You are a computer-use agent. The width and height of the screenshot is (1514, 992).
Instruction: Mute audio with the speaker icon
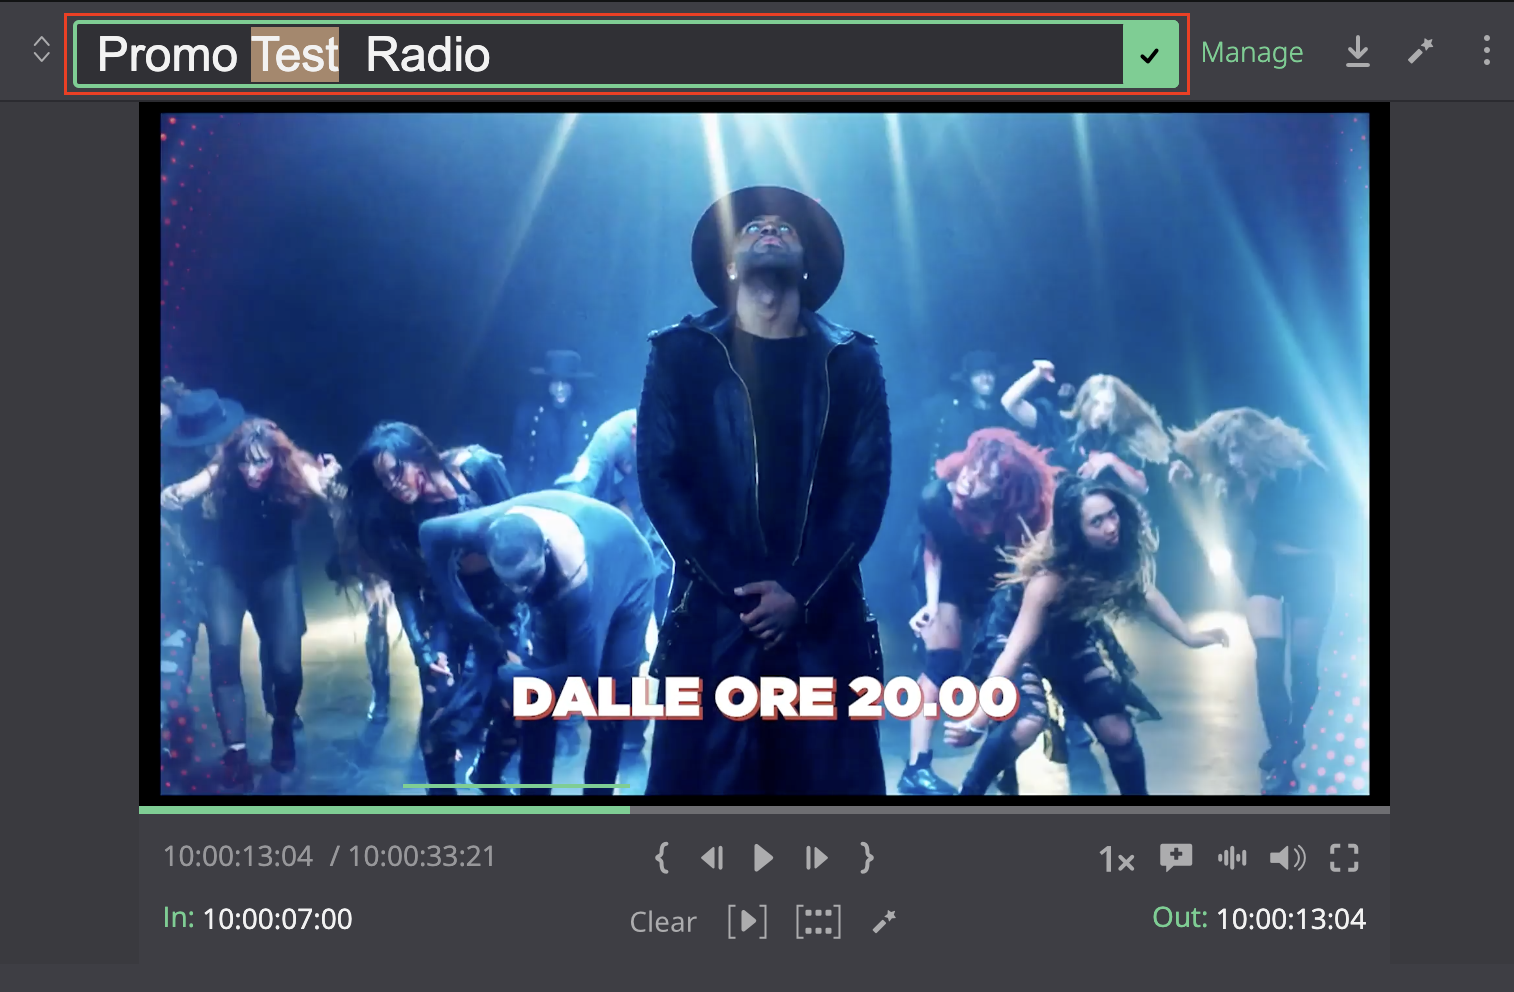pos(1287,858)
